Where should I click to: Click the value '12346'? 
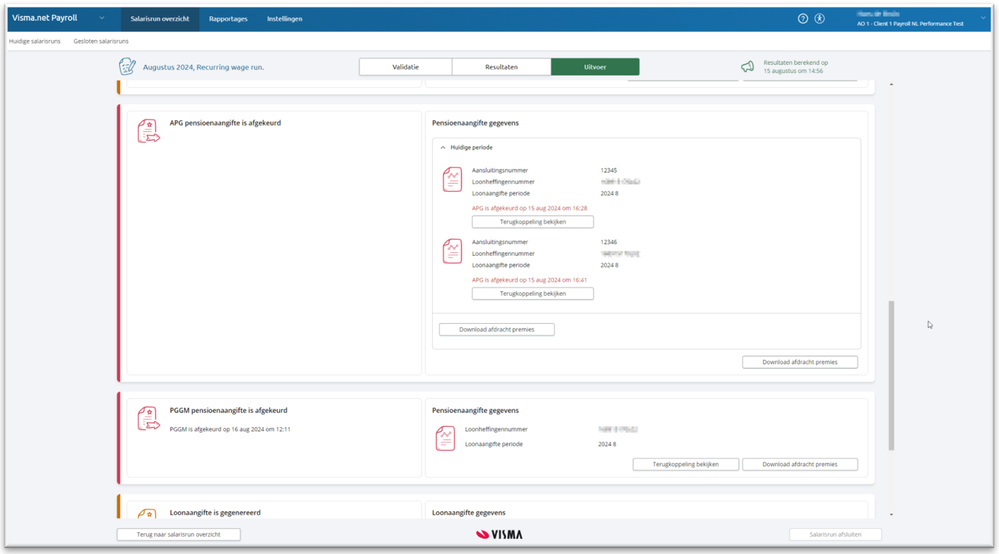click(608, 242)
